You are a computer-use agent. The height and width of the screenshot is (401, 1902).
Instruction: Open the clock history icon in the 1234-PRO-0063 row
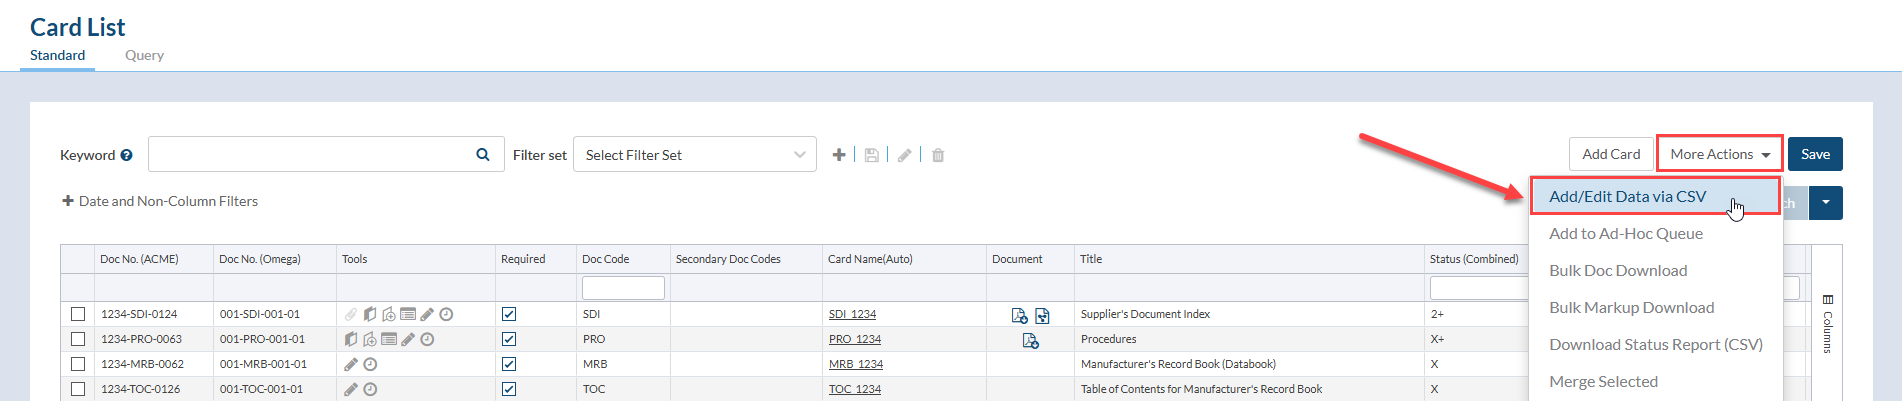(x=427, y=339)
